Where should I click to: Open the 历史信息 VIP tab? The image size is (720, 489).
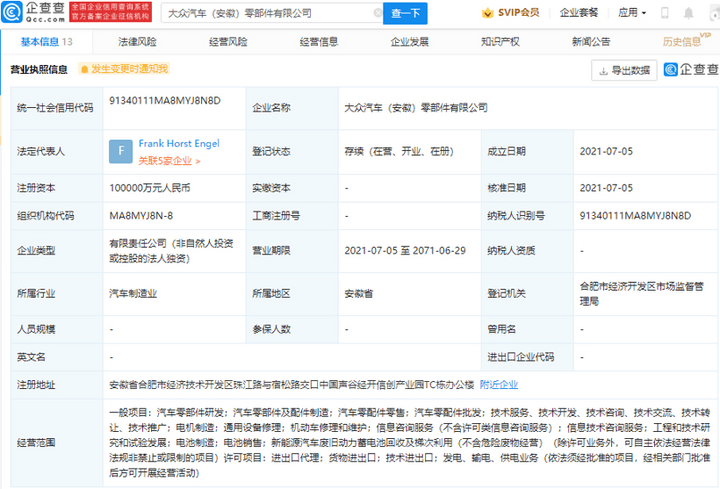[x=682, y=42]
